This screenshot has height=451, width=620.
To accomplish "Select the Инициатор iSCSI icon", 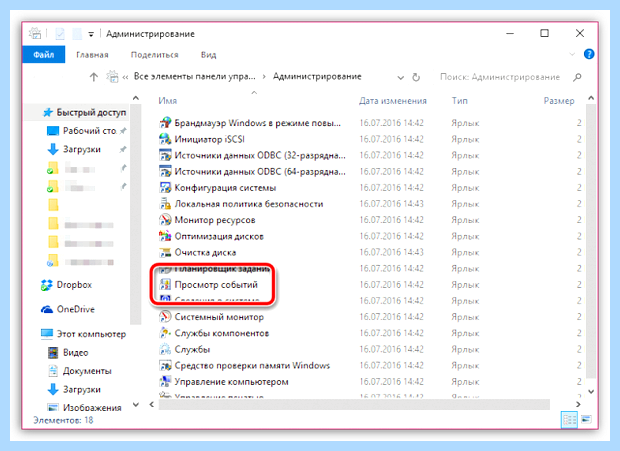I will click(165, 139).
